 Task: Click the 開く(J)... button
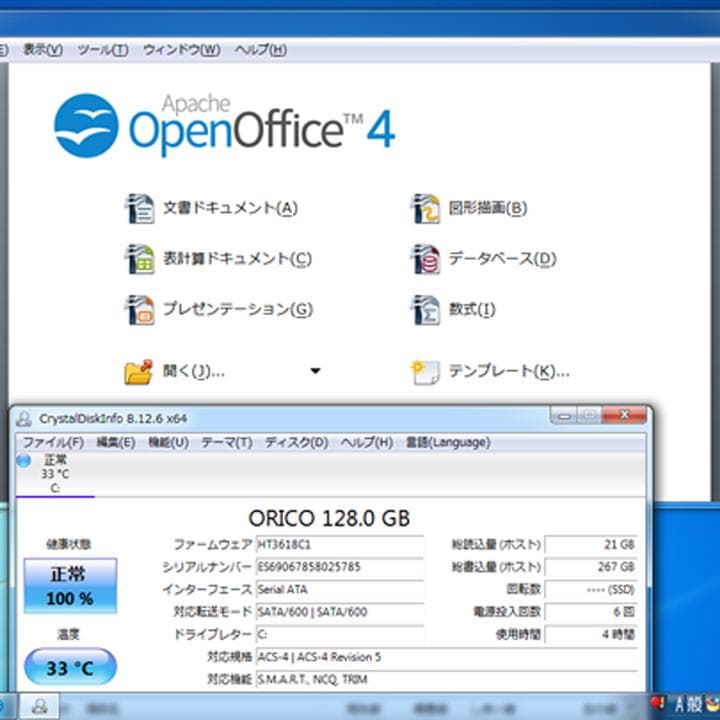[x=194, y=371]
